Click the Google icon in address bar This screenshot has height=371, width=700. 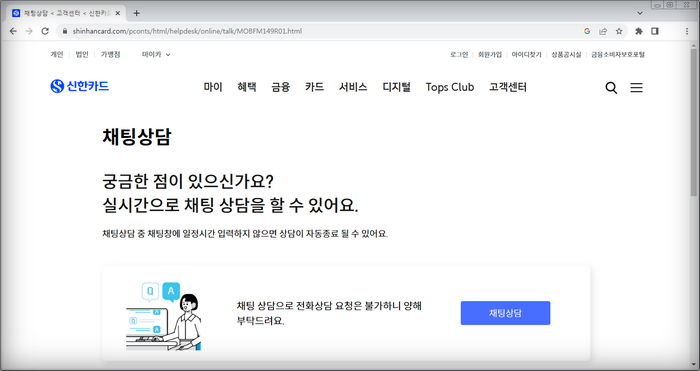587,31
